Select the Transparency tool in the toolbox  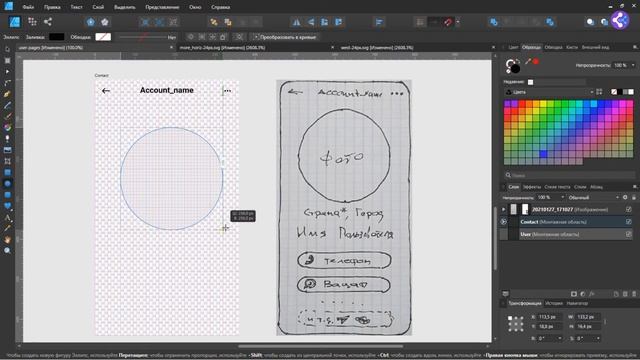[7, 138]
